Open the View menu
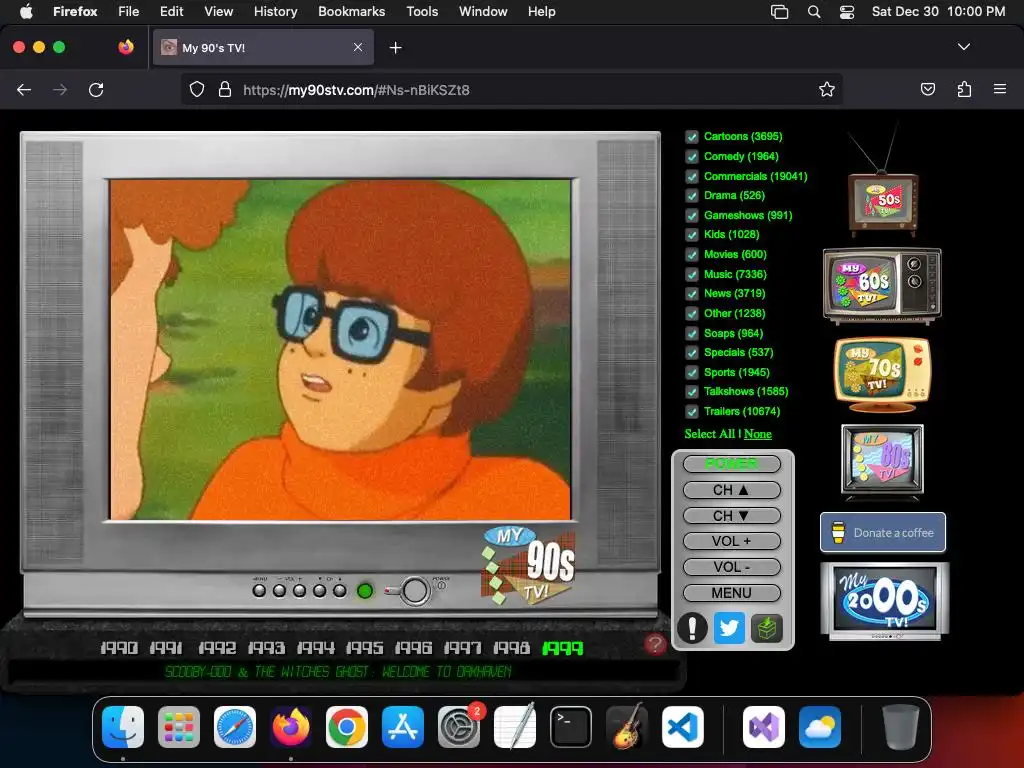Viewport: 1024px width, 768px height. (218, 12)
